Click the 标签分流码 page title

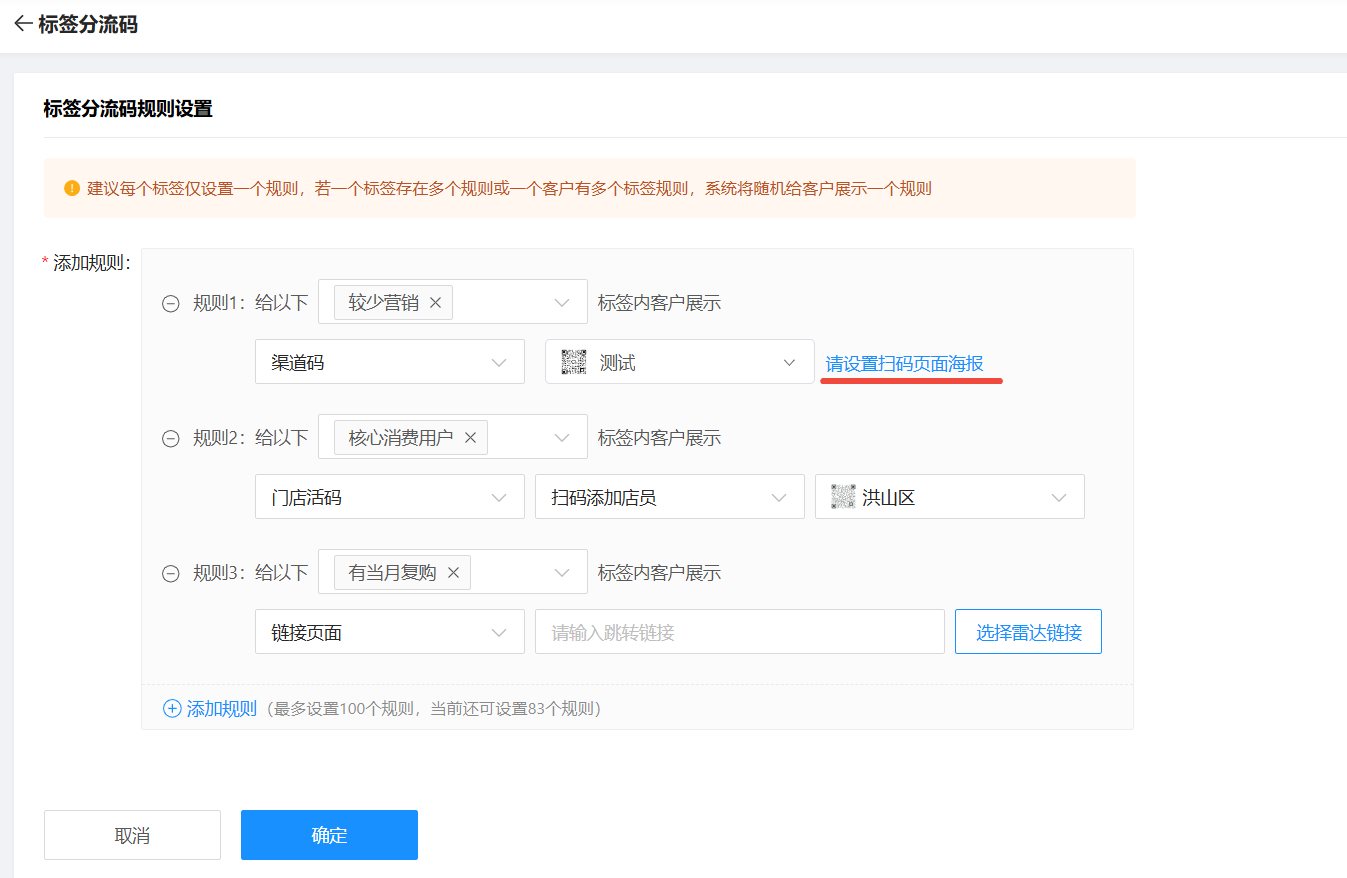88,24
